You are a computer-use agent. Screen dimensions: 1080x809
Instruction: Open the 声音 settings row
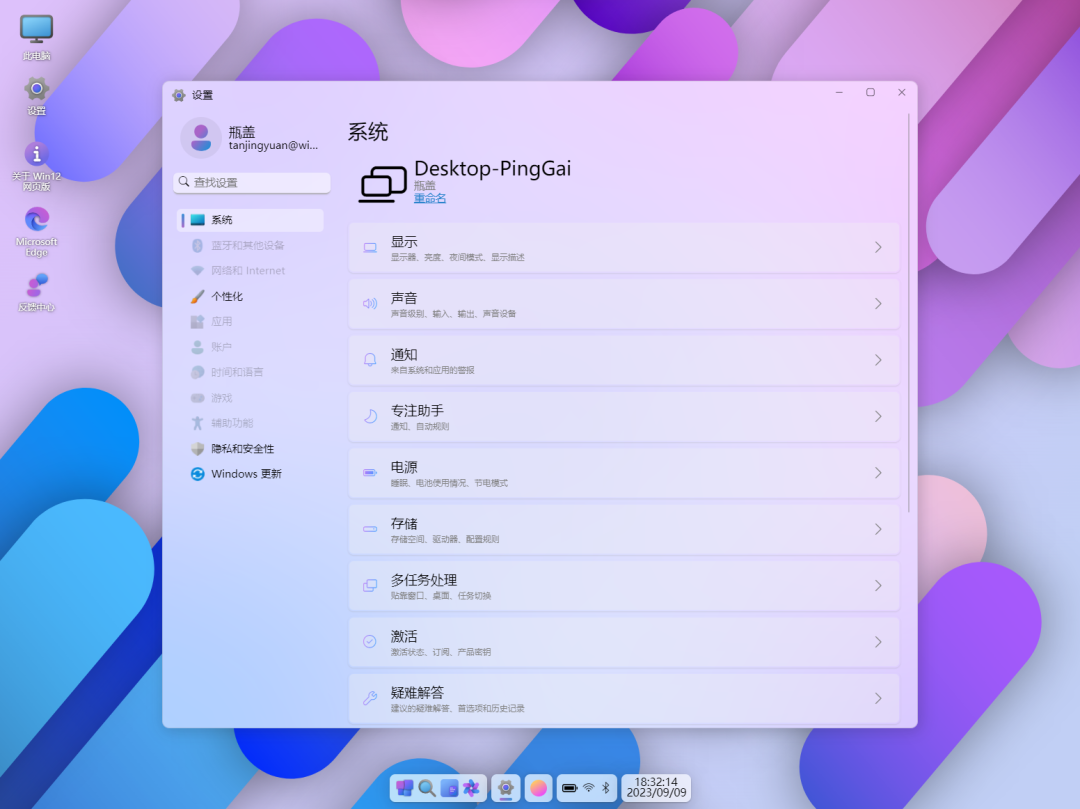(x=624, y=304)
